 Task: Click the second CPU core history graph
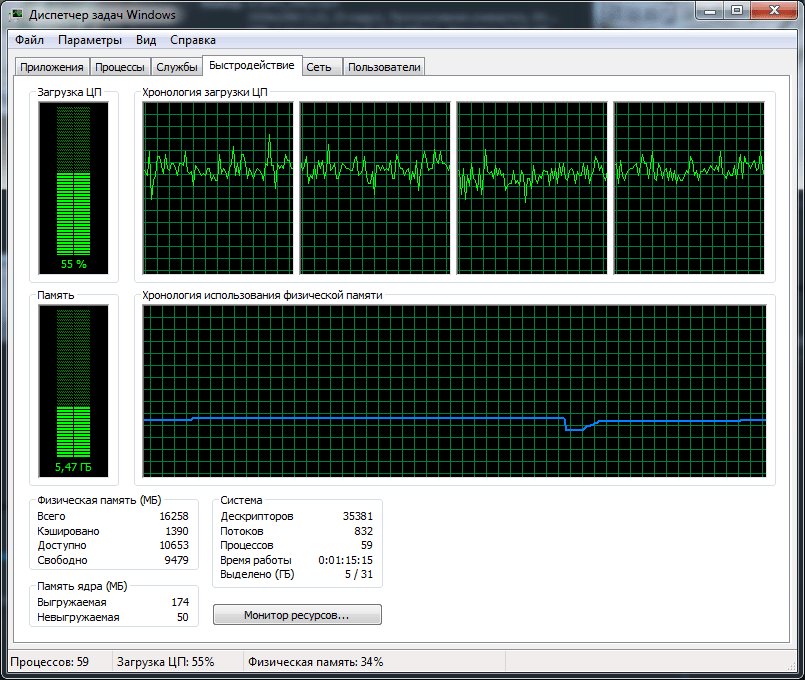[x=375, y=188]
